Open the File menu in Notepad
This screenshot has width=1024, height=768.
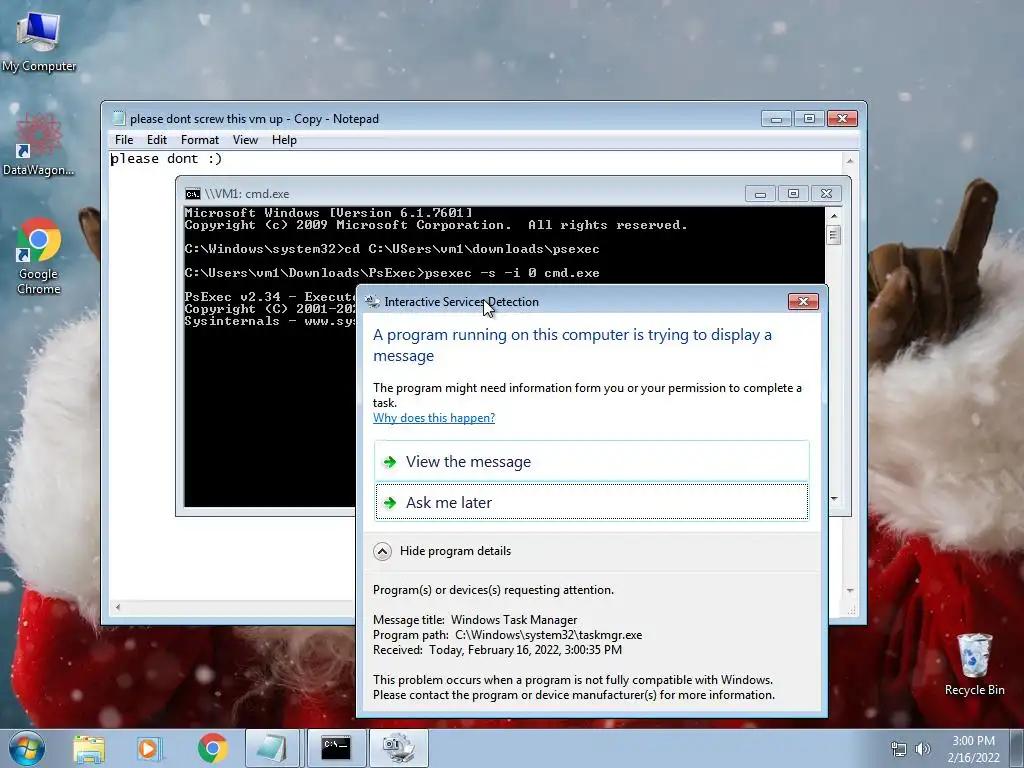point(123,140)
